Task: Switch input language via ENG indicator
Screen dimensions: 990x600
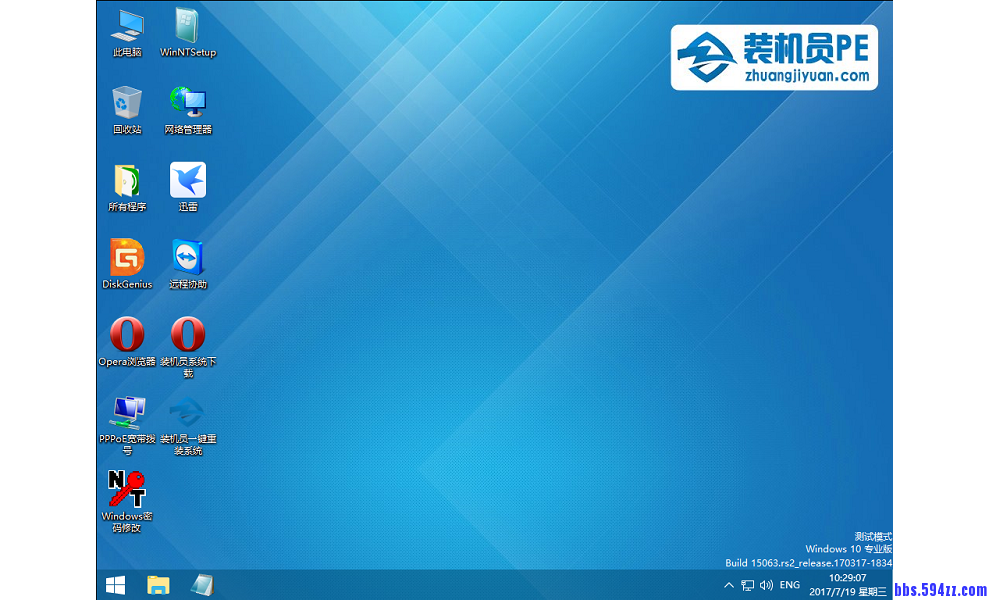Action: click(790, 585)
